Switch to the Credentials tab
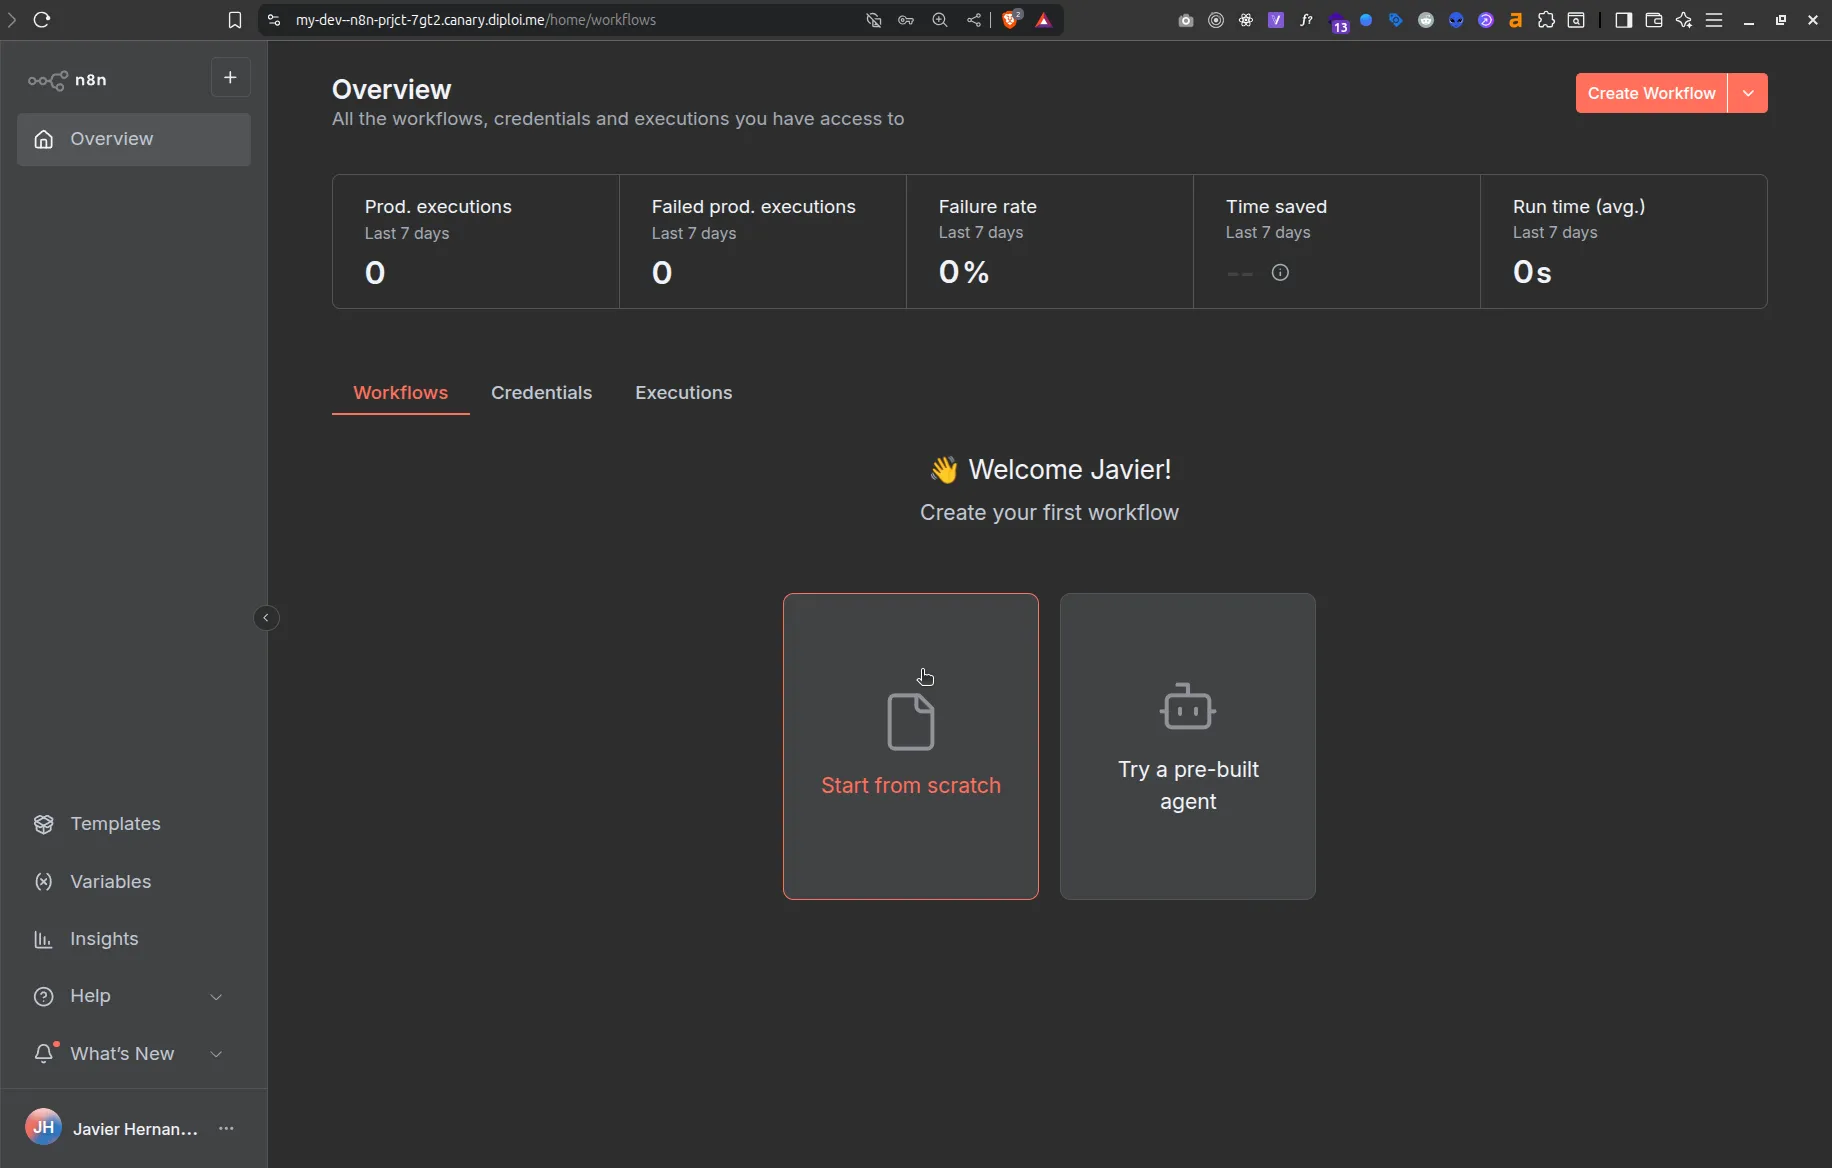The height and width of the screenshot is (1168, 1832). coord(541,393)
